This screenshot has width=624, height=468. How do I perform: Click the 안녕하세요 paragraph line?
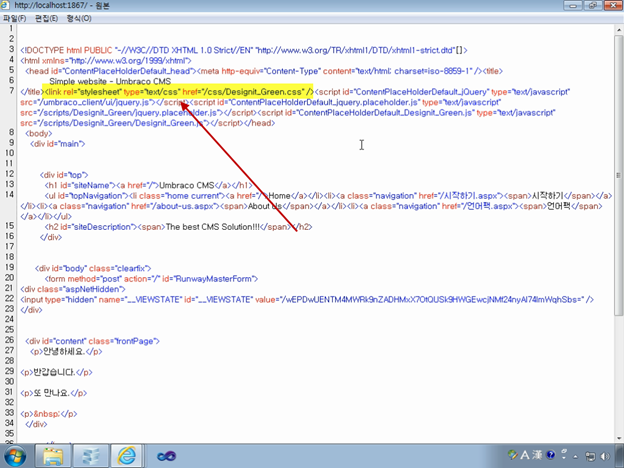[x=66, y=351]
